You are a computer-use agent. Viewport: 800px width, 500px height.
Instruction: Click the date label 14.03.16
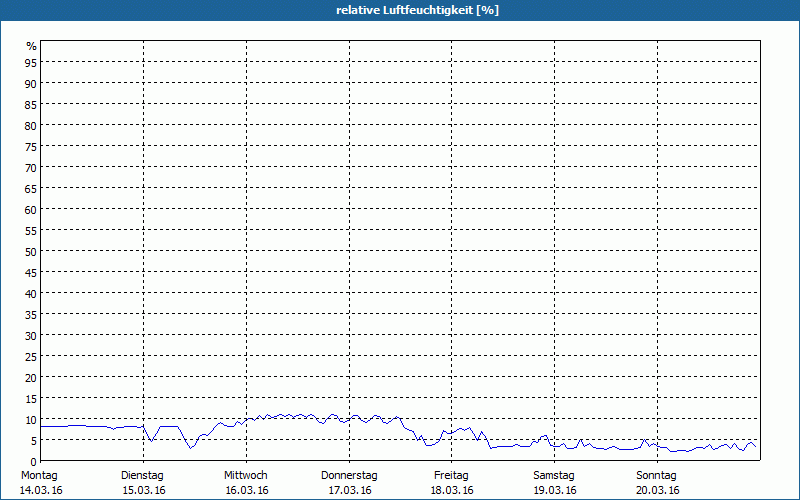40,490
